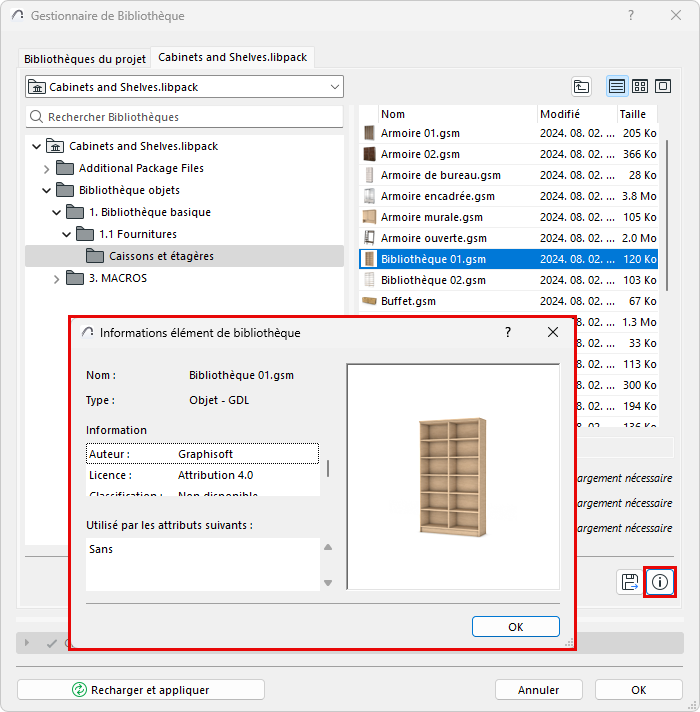The width and height of the screenshot is (700, 712).
Task: Click Licence: Attribution 4.0 row
Action: [x=202, y=475]
